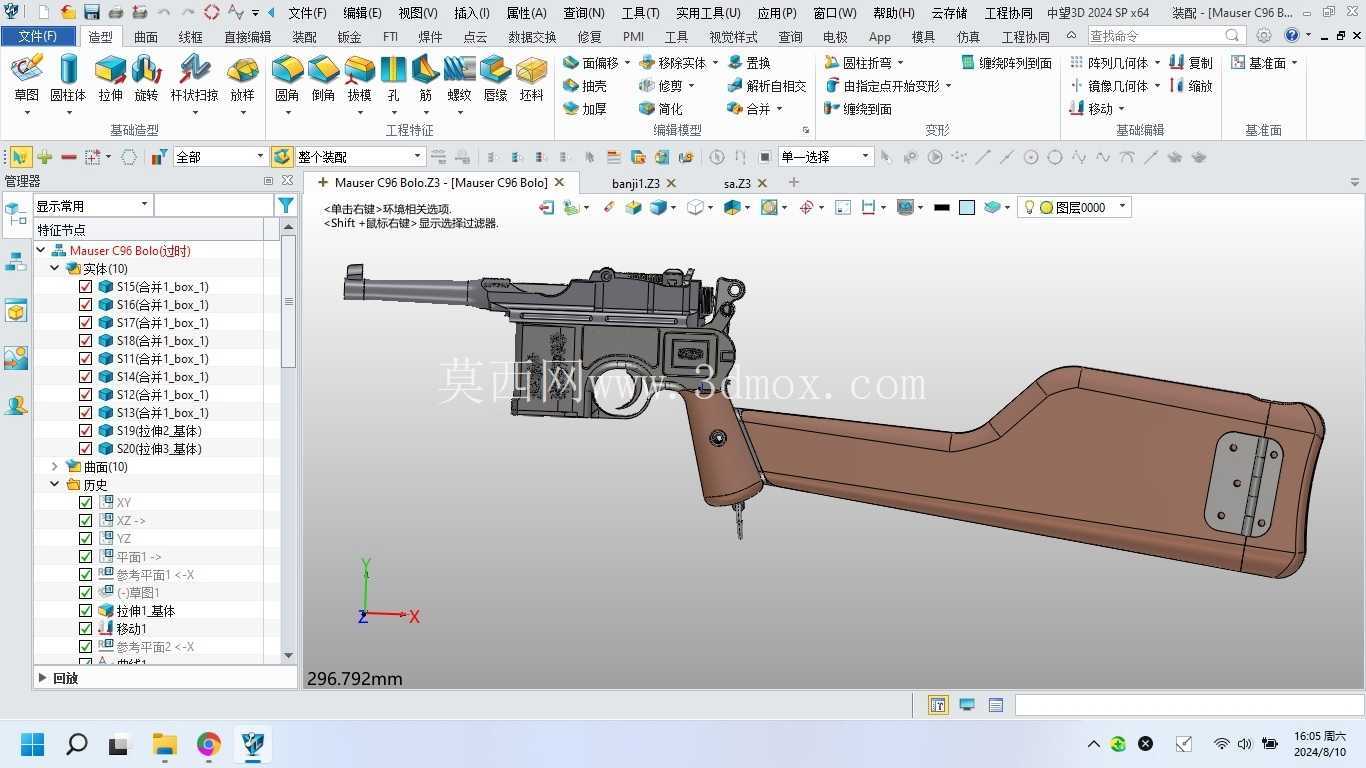Click the 解析自相交 button

tap(767, 86)
